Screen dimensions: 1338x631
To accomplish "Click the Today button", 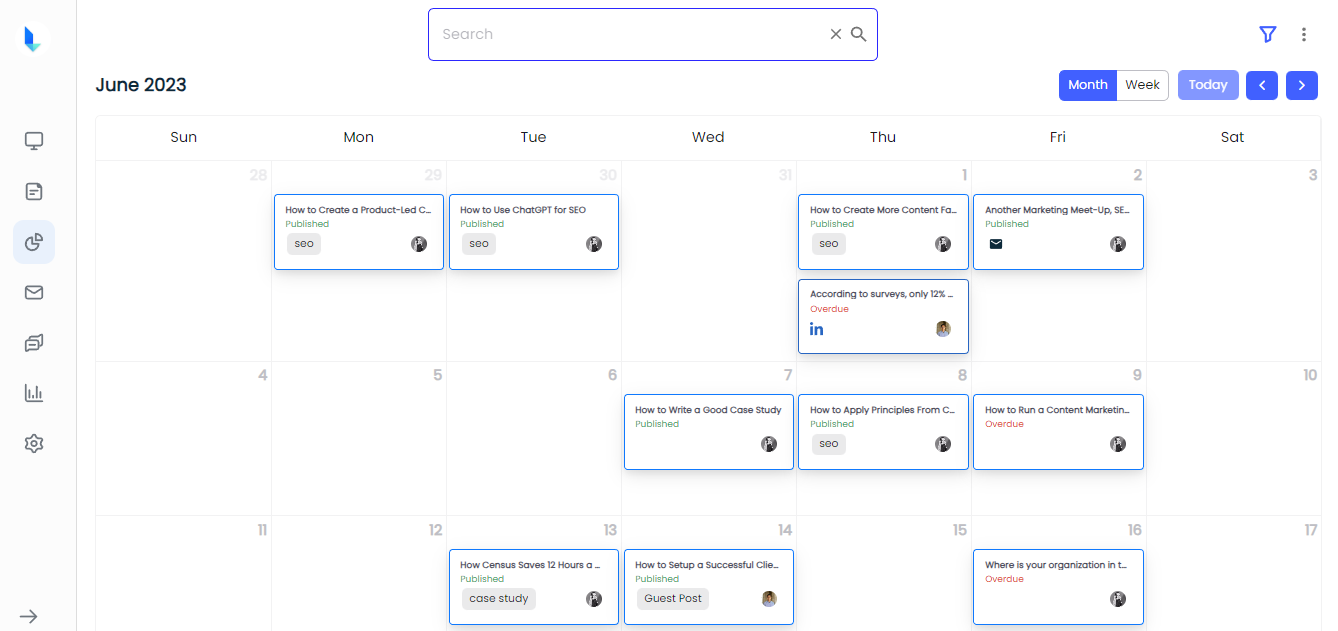I will pos(1208,85).
